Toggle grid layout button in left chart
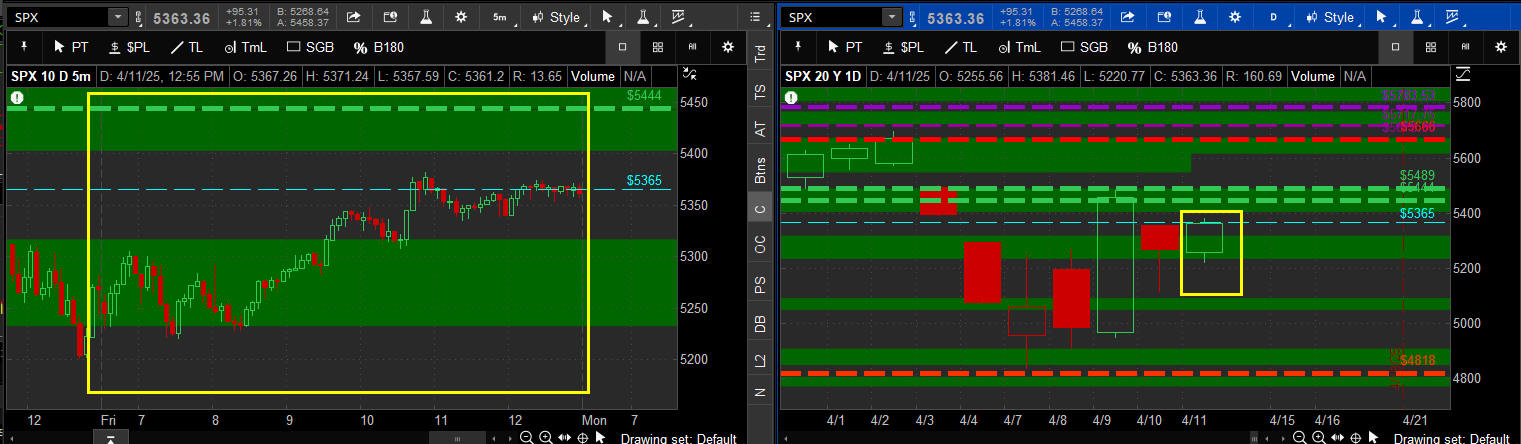The height and width of the screenshot is (444, 1521). (657, 47)
